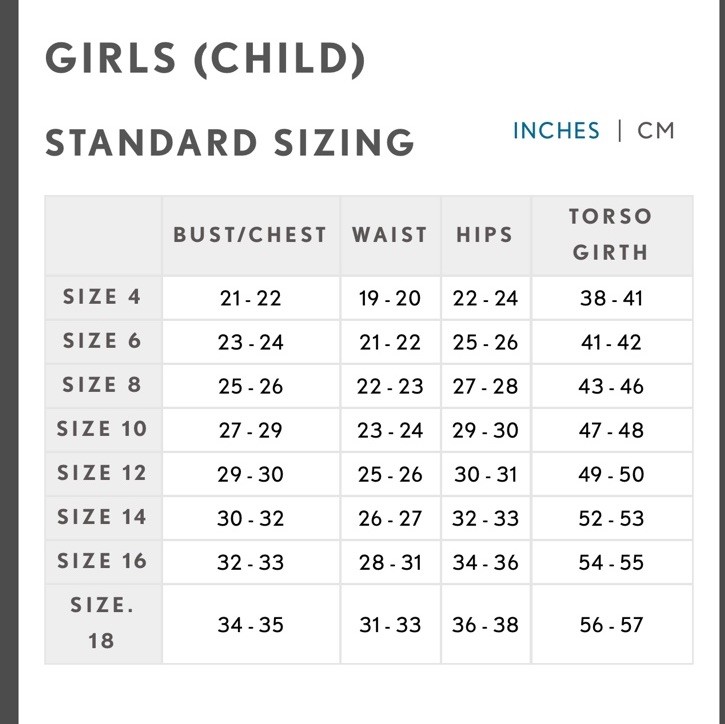Click the SIZE 4 row header
The image size is (725, 724).
click(x=103, y=297)
